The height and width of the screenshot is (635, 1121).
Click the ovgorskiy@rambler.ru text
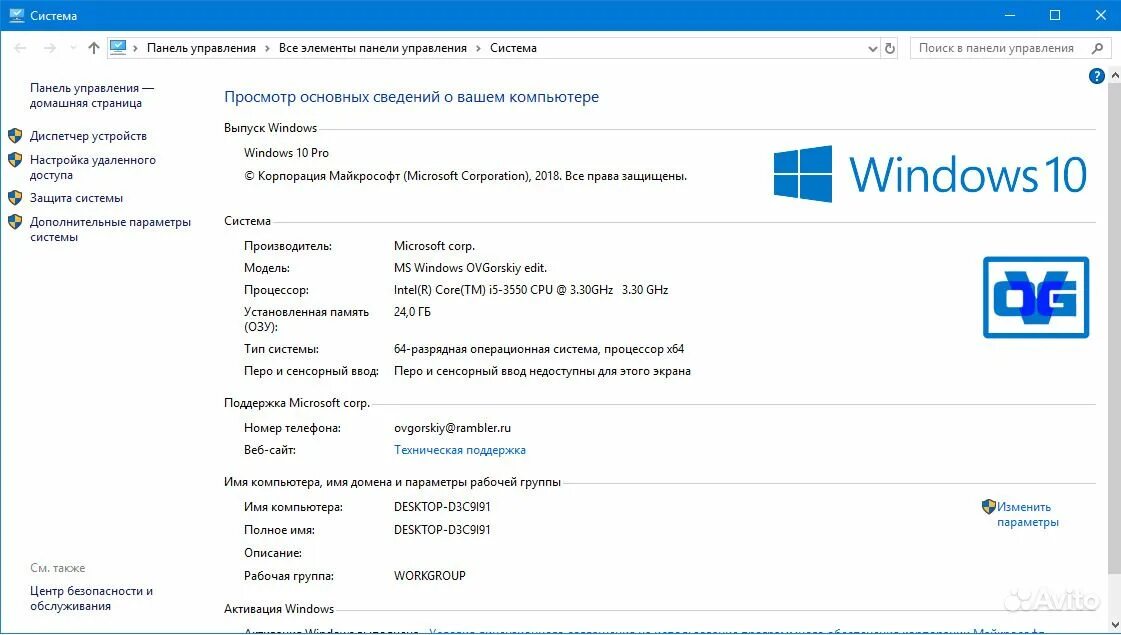[x=453, y=428]
